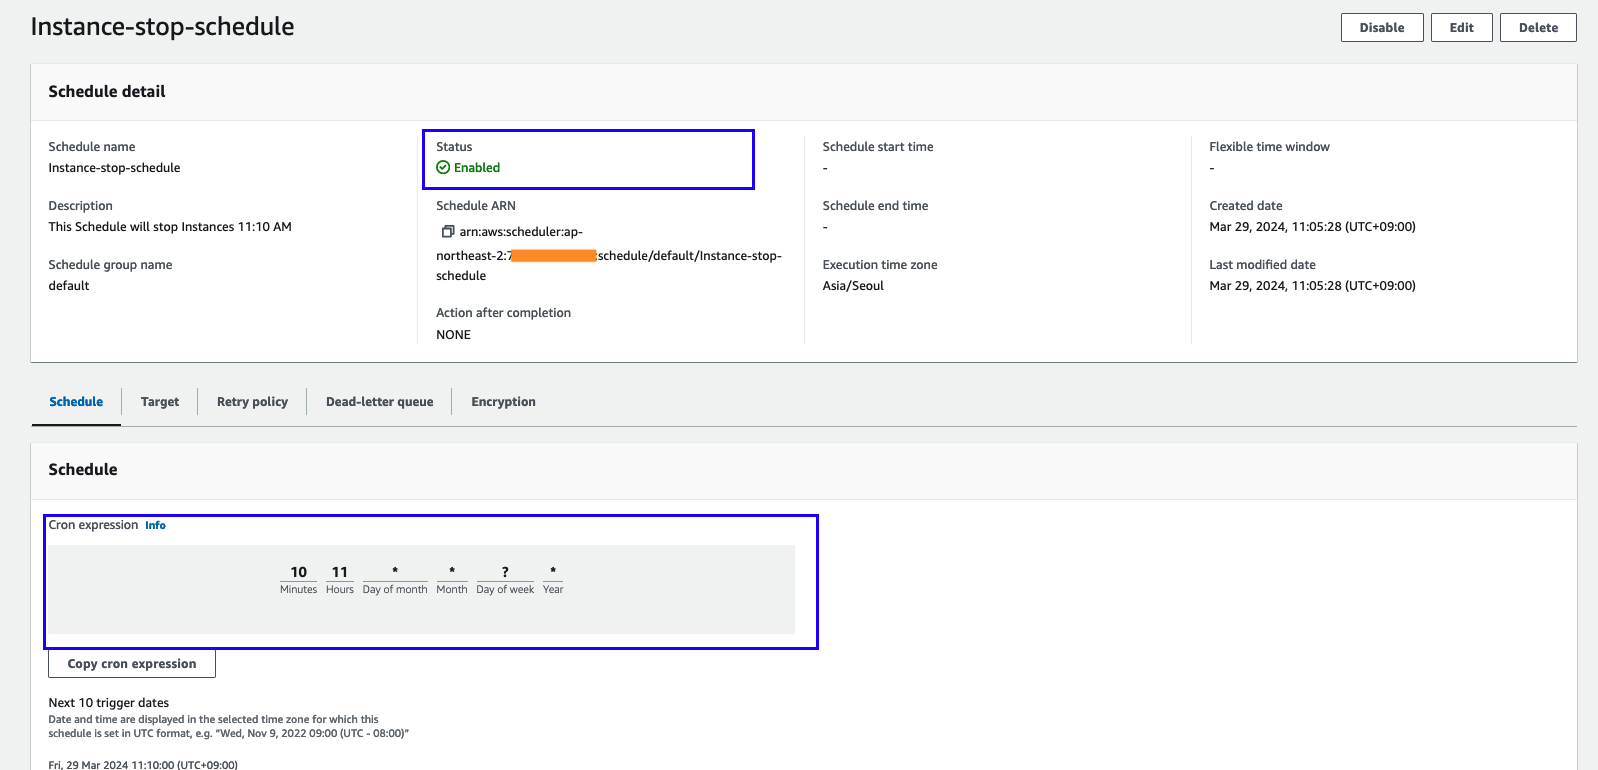Click the Copy cron expression button
Image resolution: width=1598 pixels, height=770 pixels.
point(132,664)
